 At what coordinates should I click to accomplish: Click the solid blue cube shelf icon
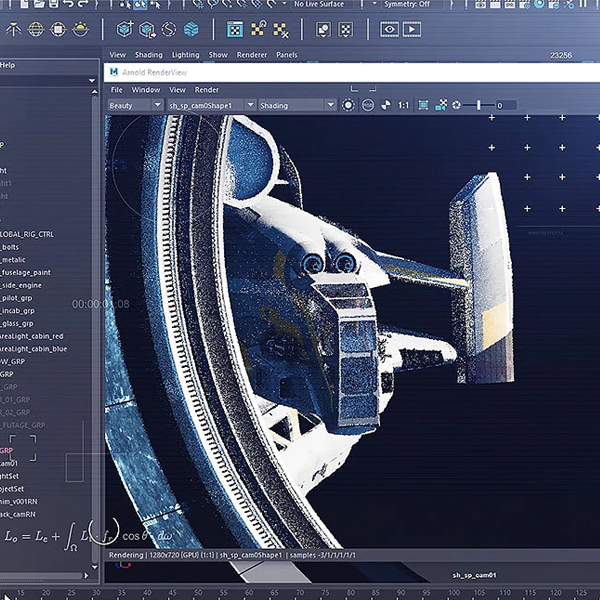tap(190, 29)
